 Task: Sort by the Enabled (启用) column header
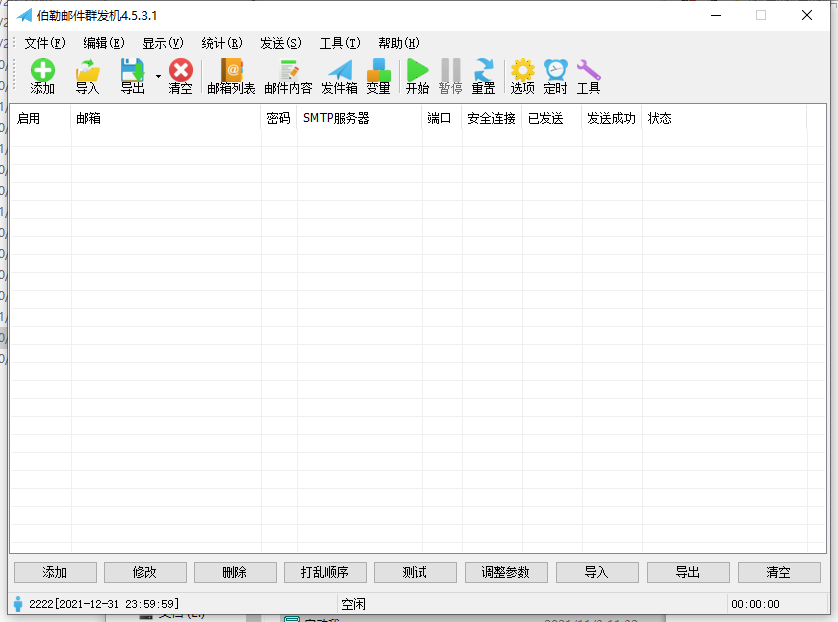tap(41, 118)
